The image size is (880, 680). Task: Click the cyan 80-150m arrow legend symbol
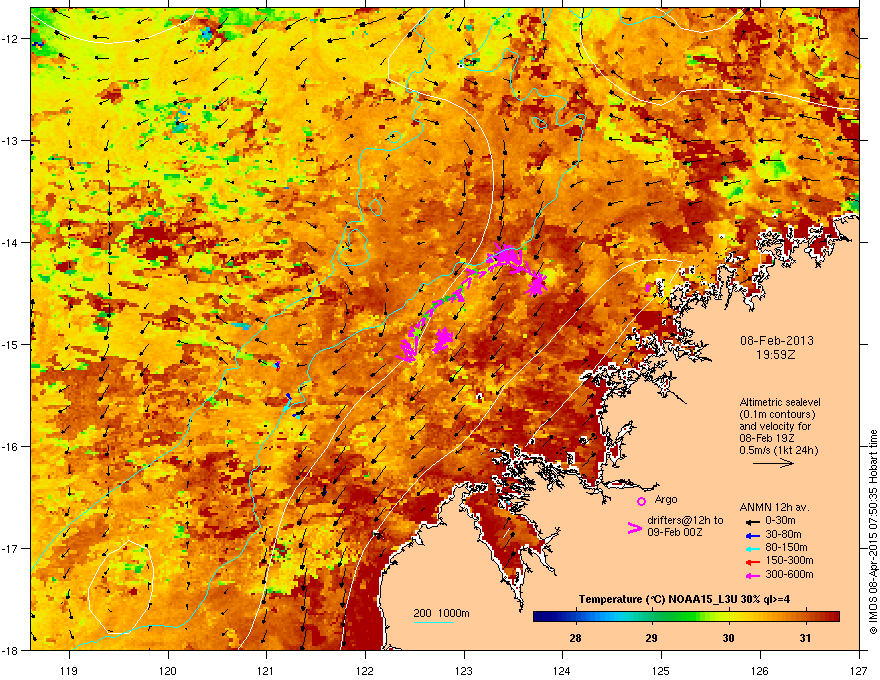753,548
